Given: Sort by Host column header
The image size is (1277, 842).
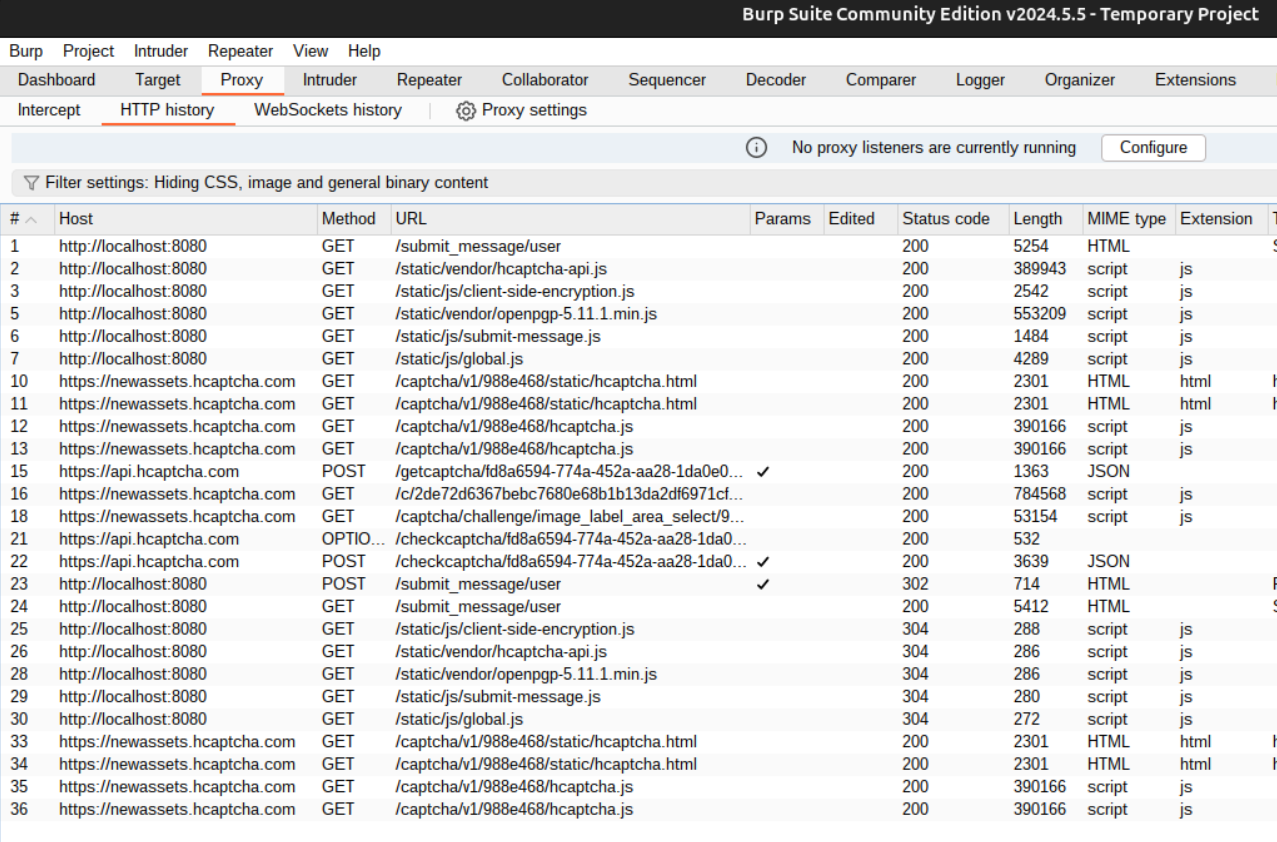Looking at the screenshot, I should (184, 219).
